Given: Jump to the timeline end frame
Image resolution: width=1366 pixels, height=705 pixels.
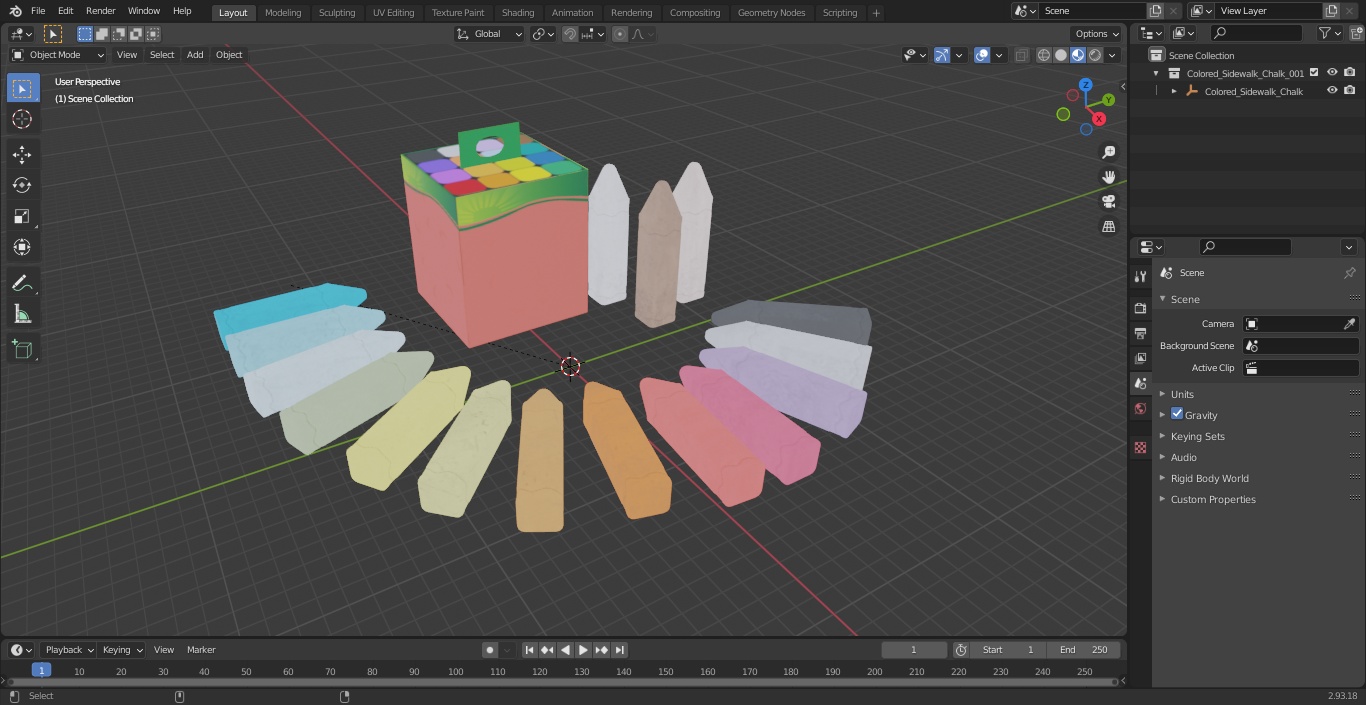Looking at the screenshot, I should [619, 650].
